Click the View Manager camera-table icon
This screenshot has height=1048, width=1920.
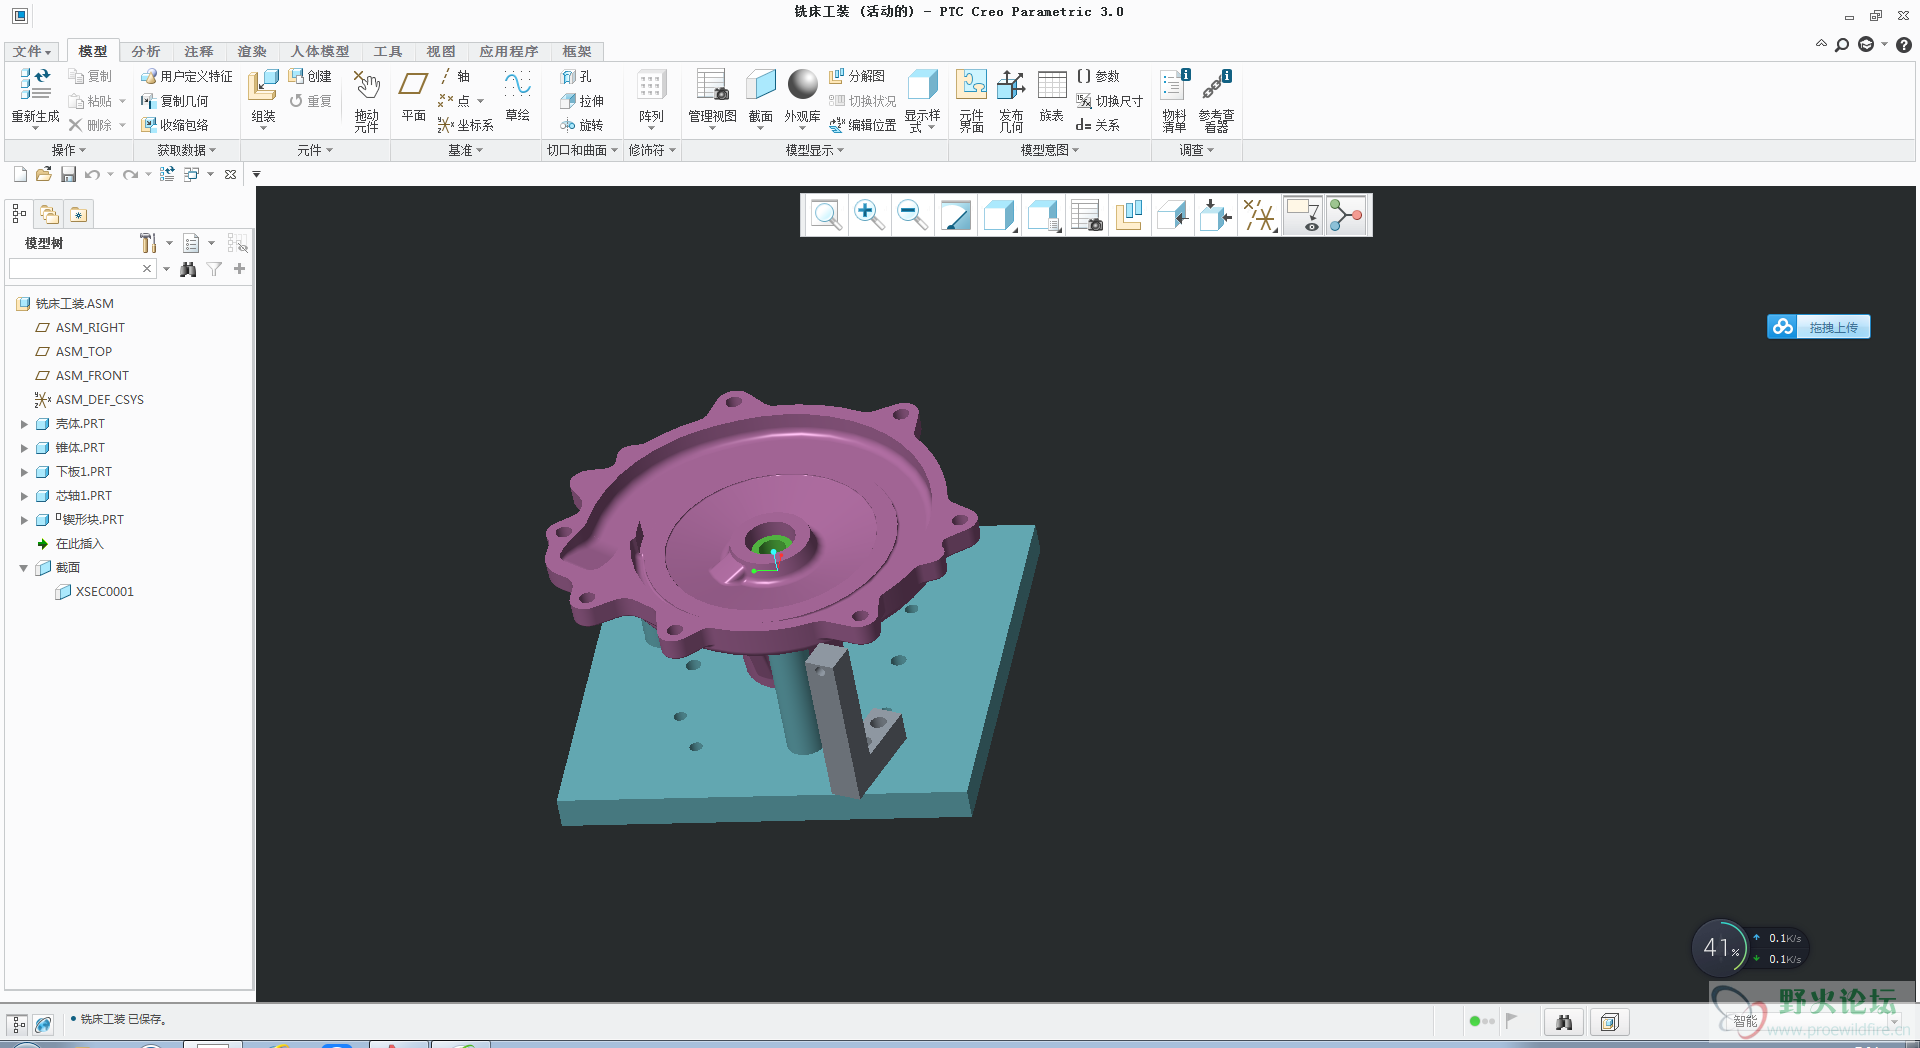[1086, 215]
